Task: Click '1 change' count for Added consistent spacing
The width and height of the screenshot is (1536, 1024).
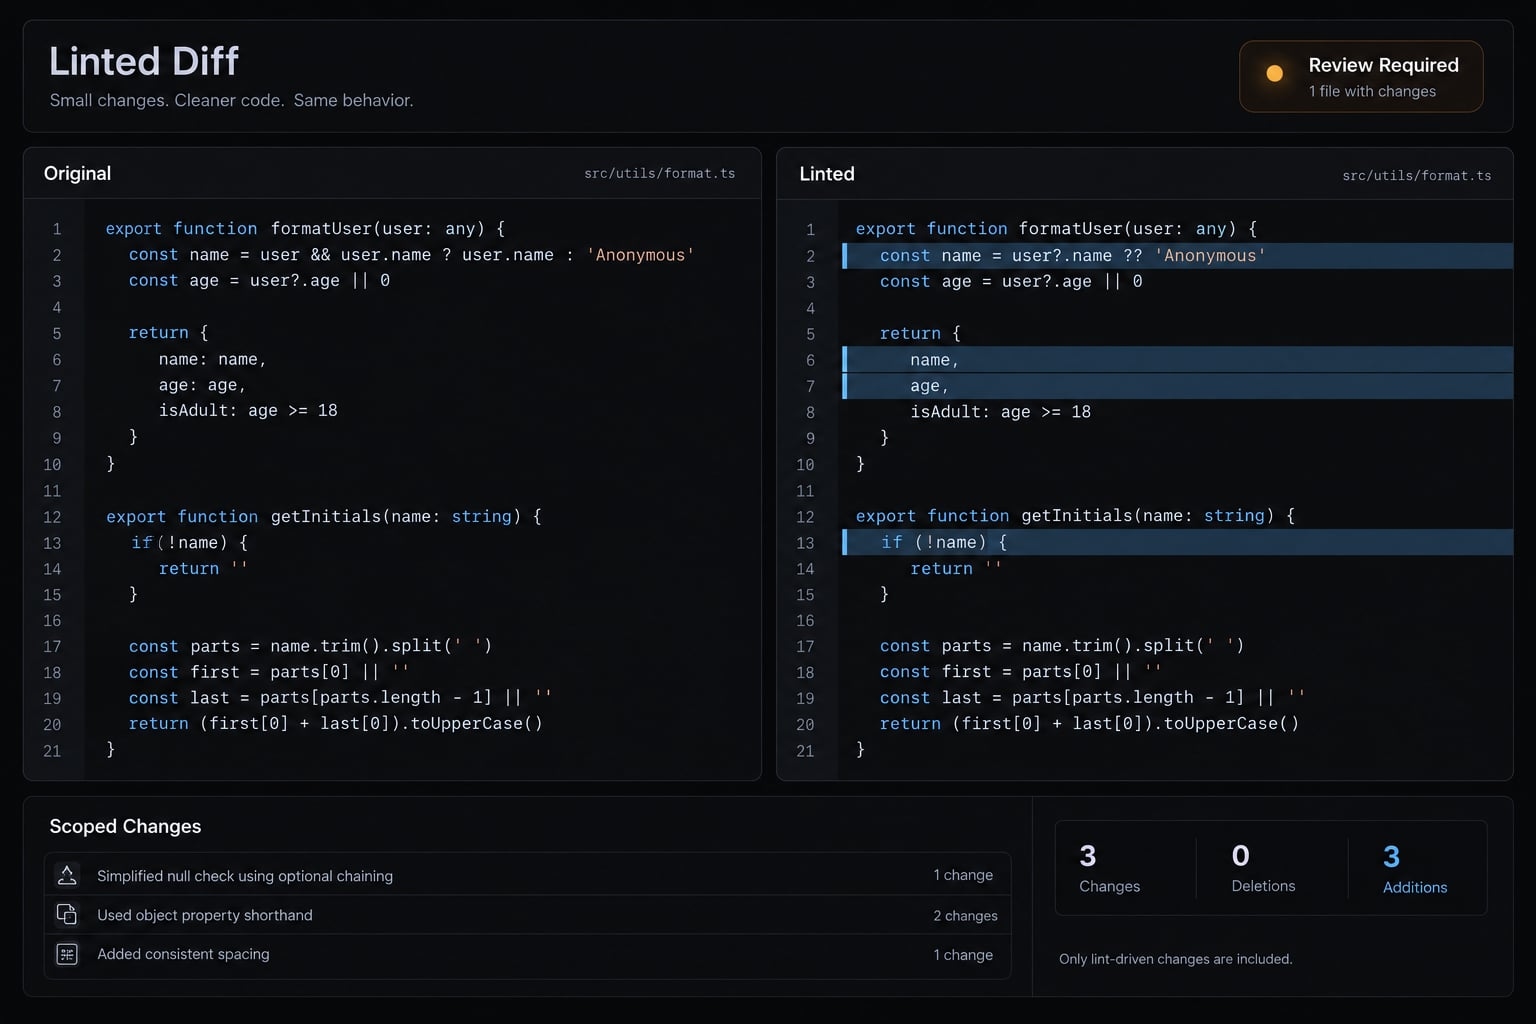Action: click(963, 955)
